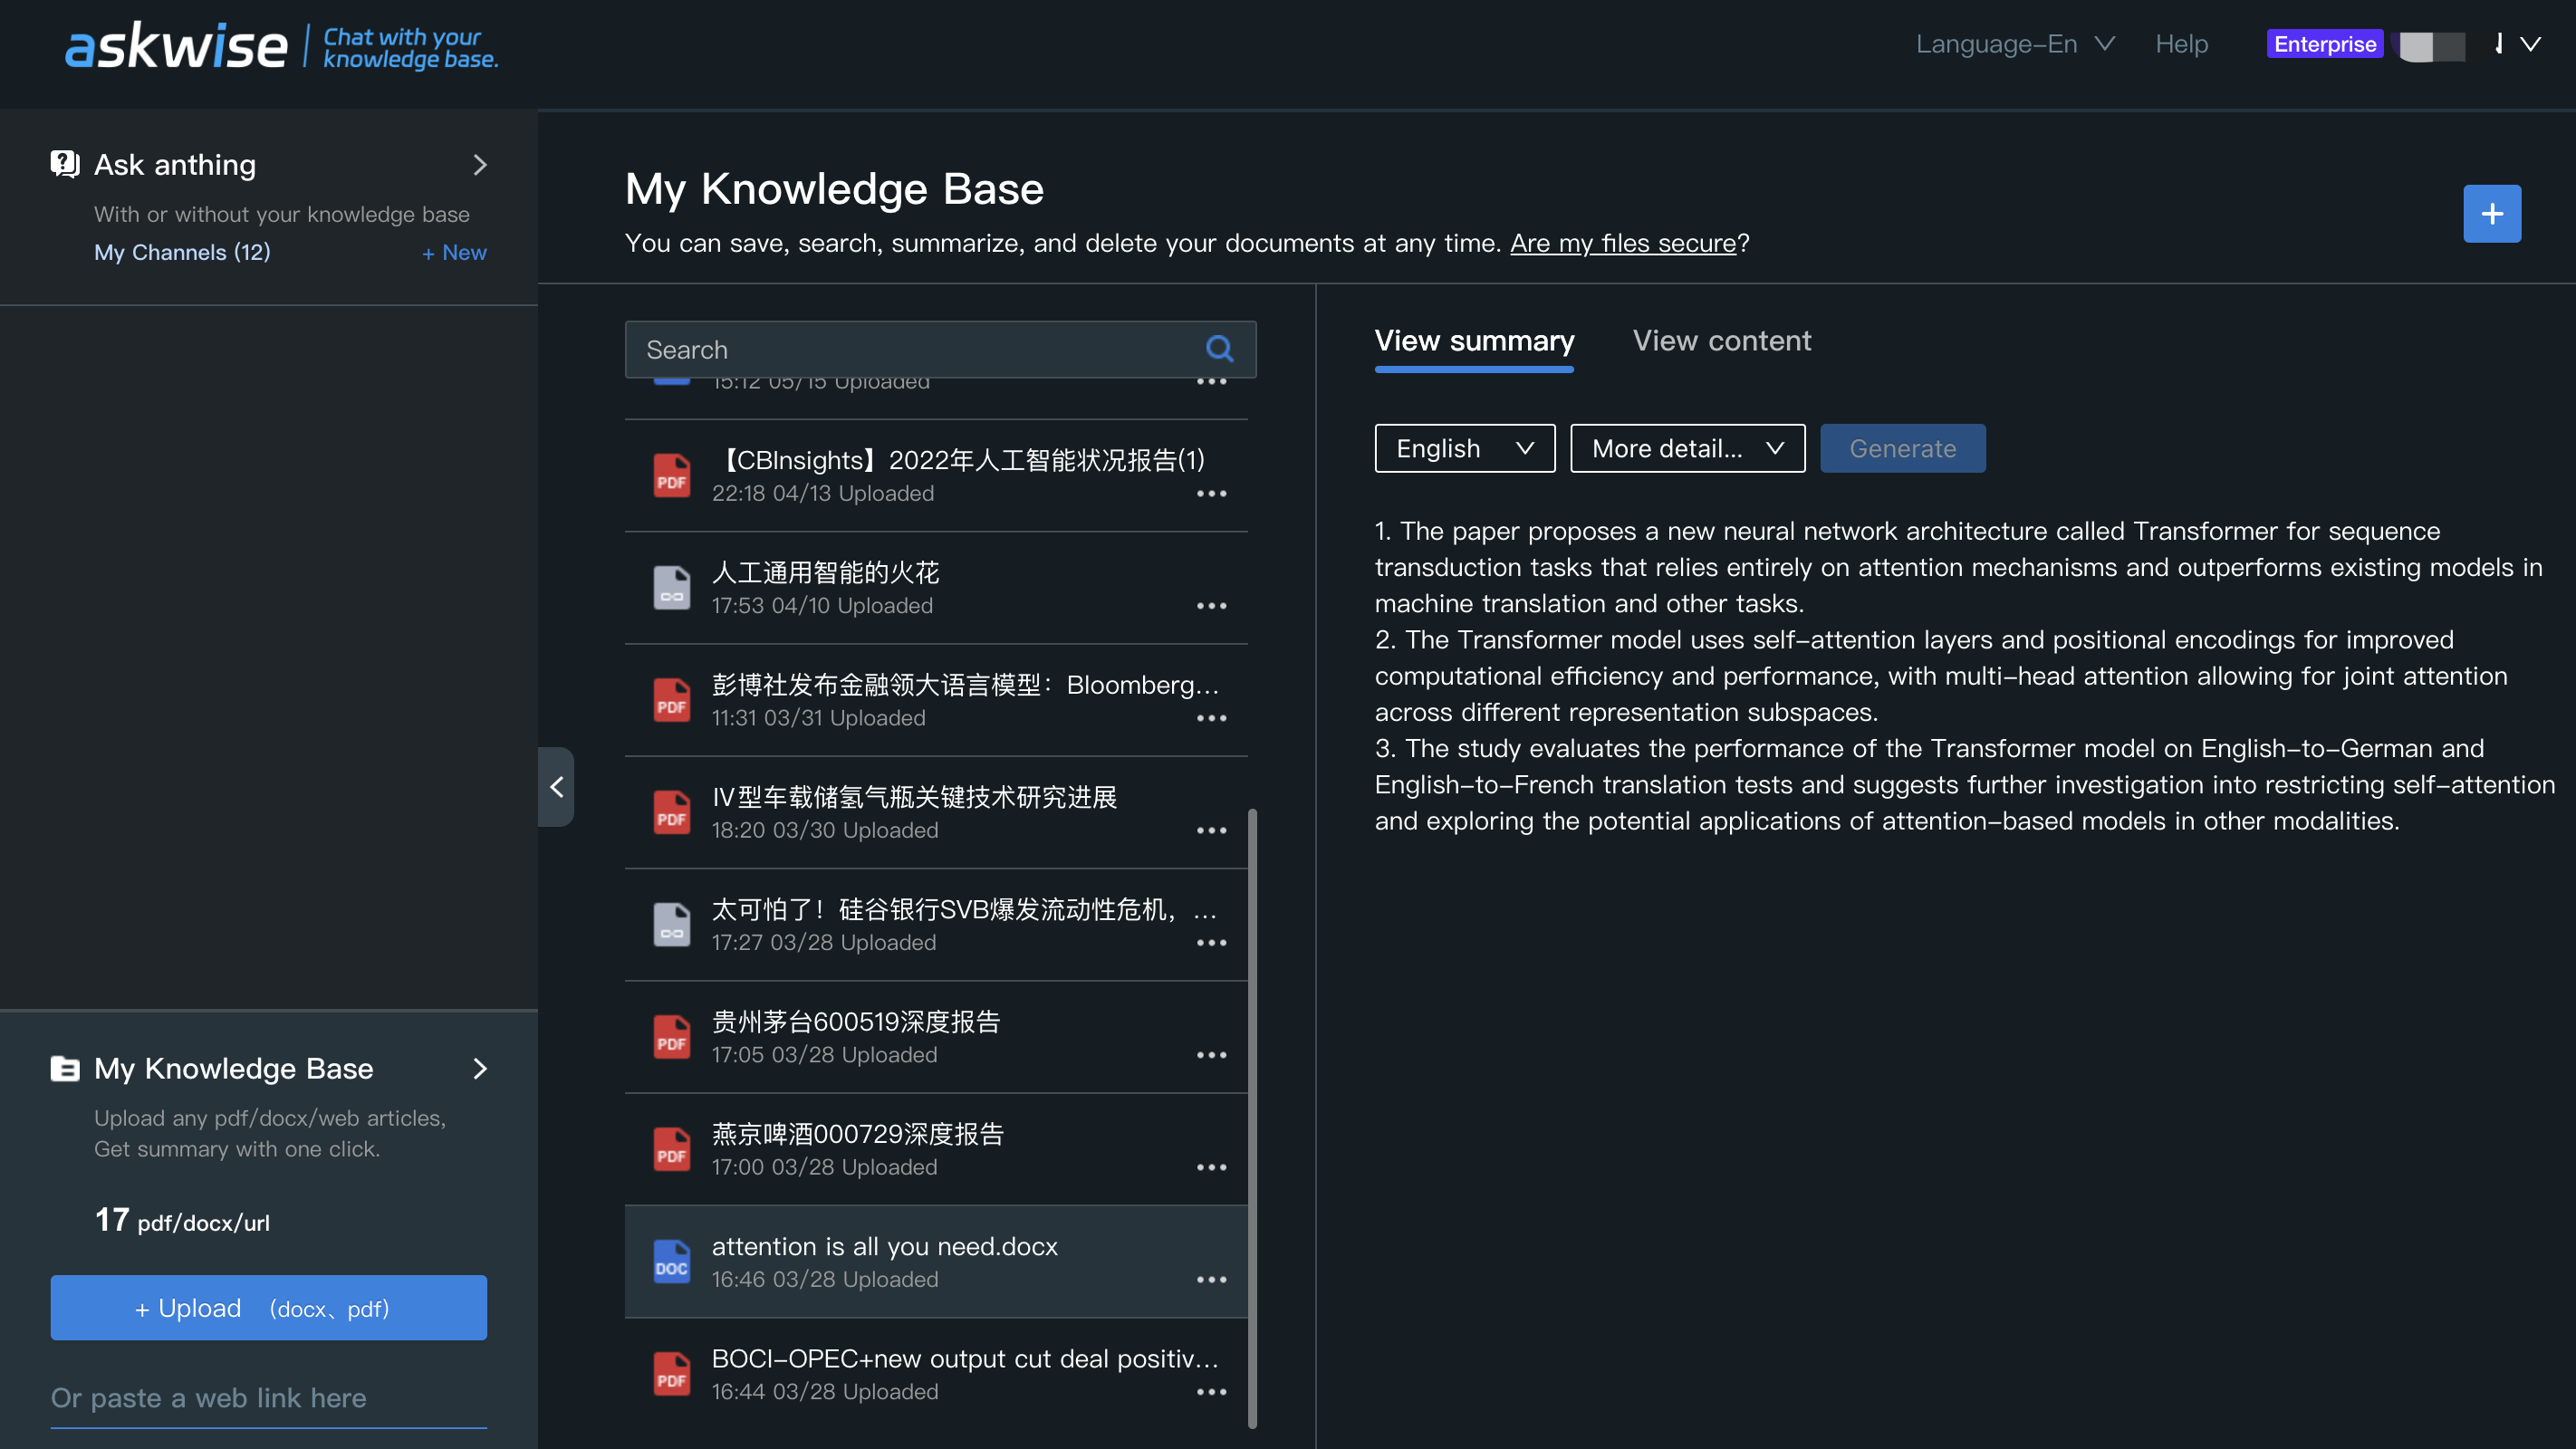Select the IV型车载储氢气瓶 document
2576x1449 pixels.
click(936, 812)
